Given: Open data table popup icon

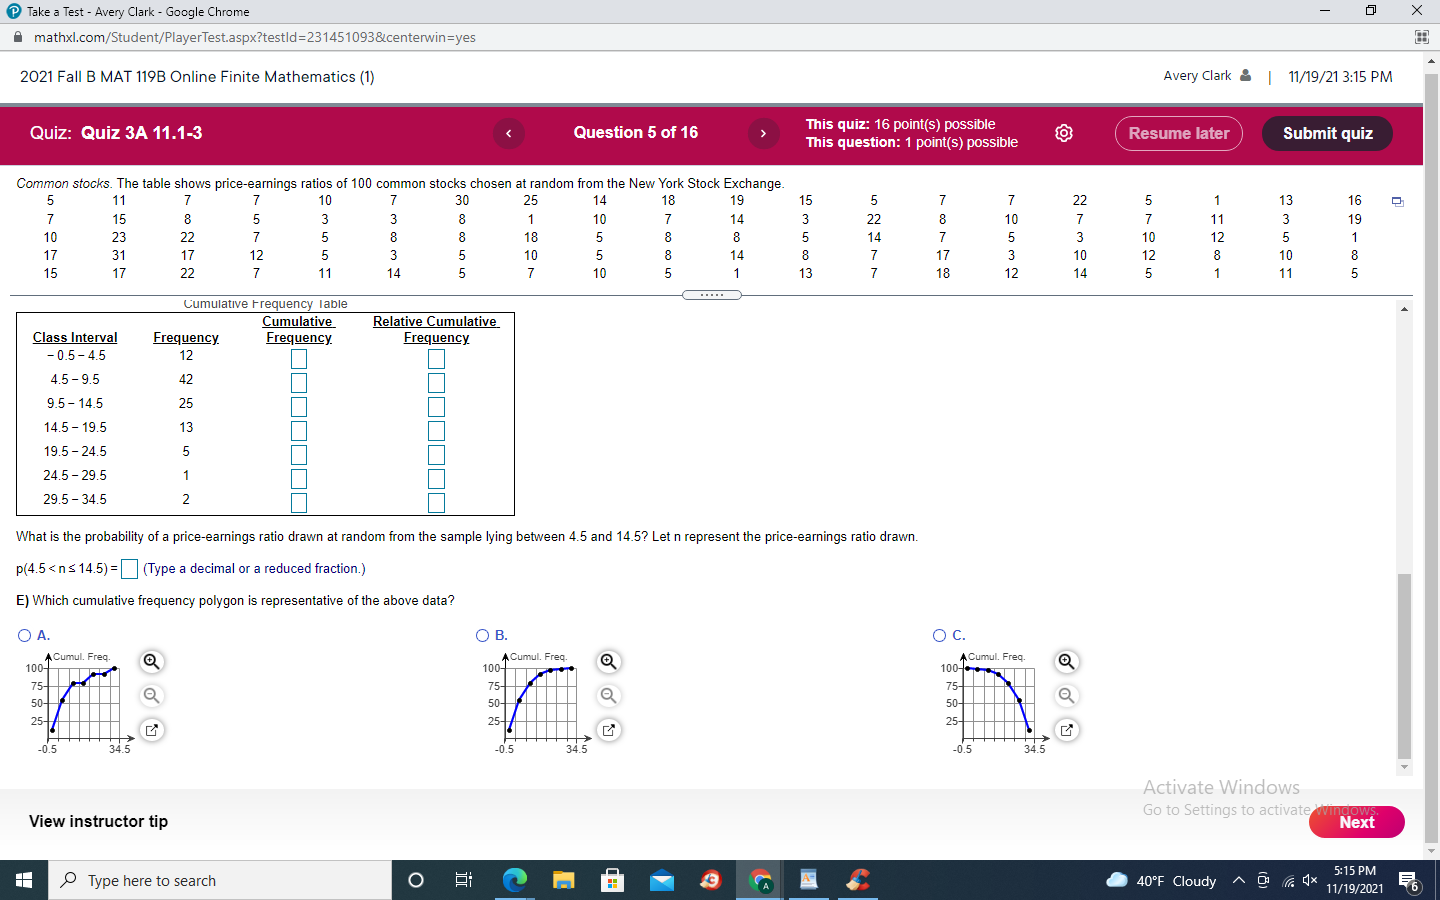Looking at the screenshot, I should [1397, 202].
